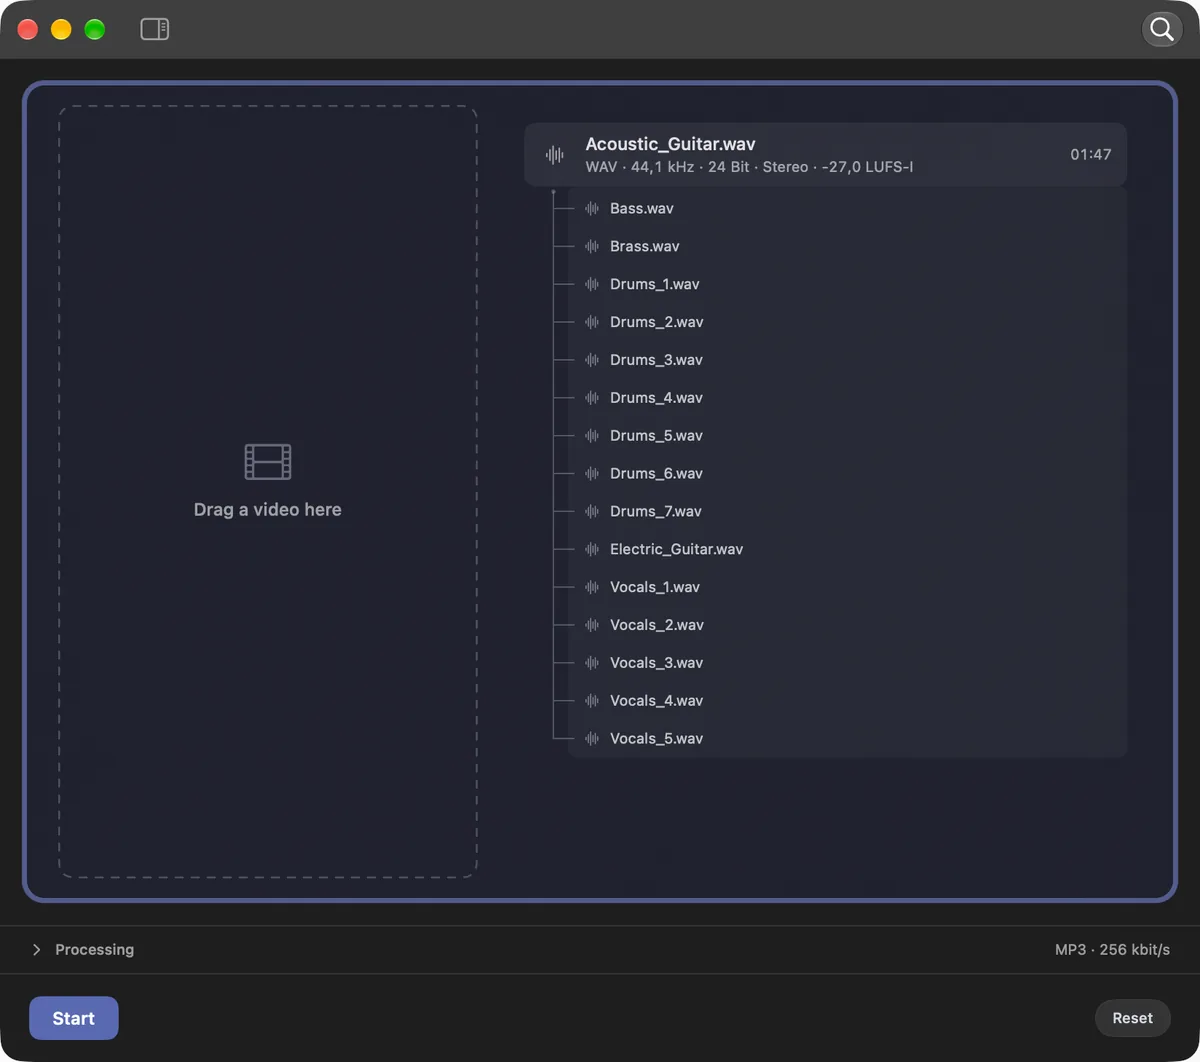Select the Acoustic_Guitar.wav file name
The image size is (1200, 1062).
pos(670,144)
